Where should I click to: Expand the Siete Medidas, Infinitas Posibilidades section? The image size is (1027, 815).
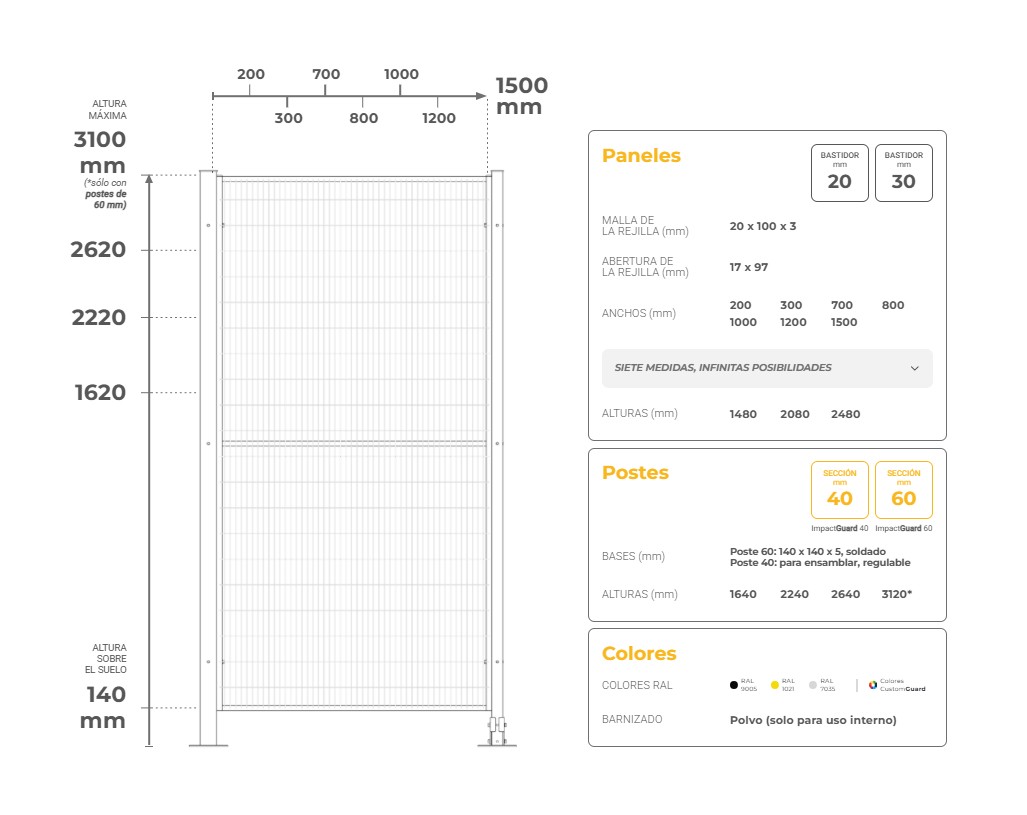(722, 368)
